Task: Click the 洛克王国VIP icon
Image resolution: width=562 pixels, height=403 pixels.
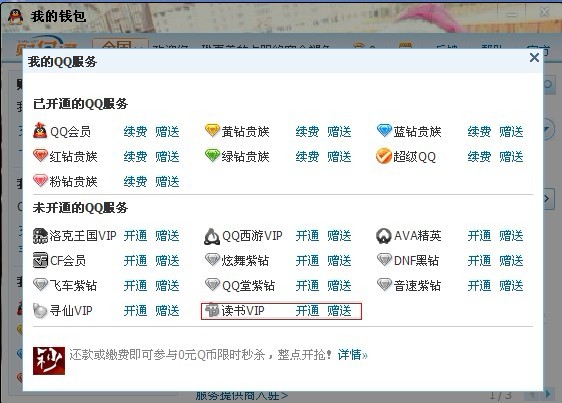Action: pos(40,236)
